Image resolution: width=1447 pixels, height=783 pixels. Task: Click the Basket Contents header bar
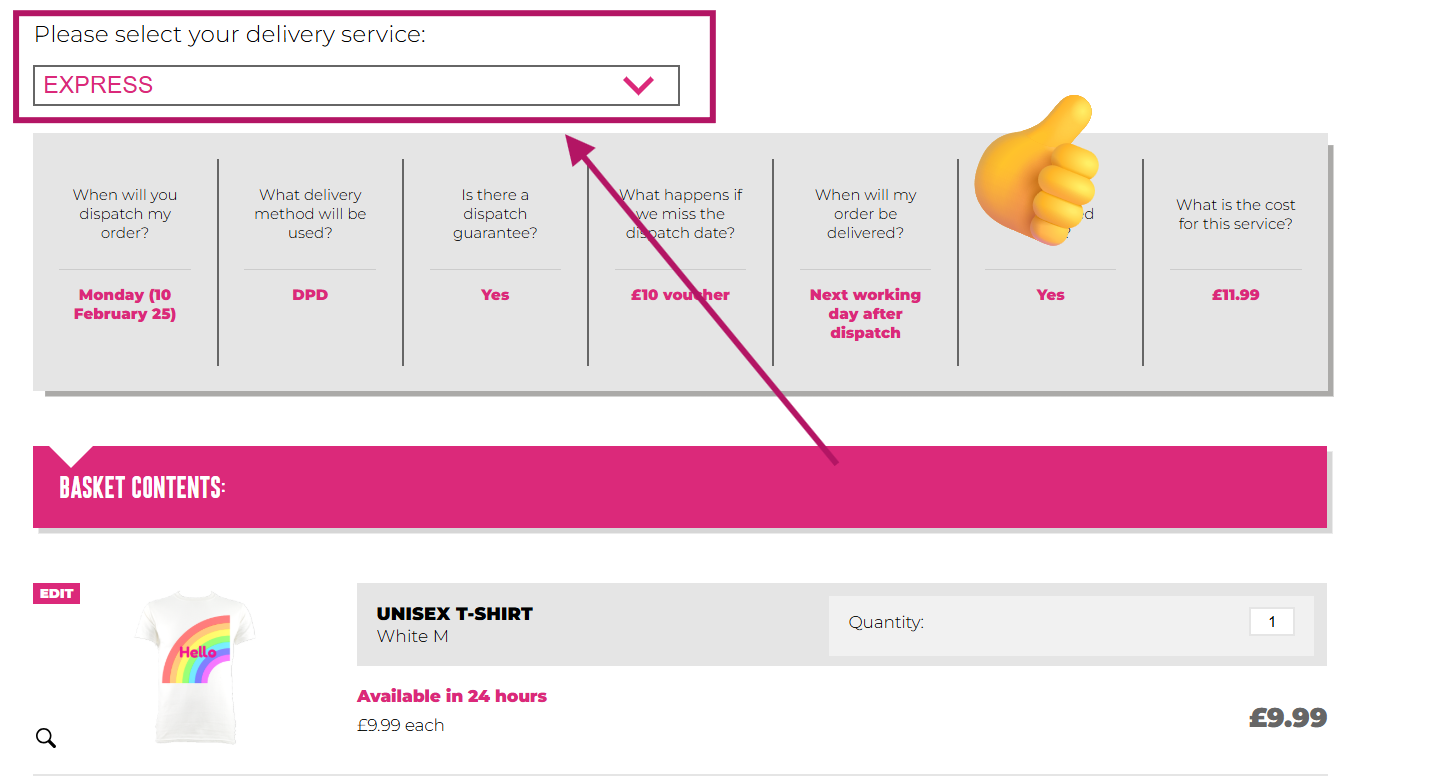(x=680, y=487)
